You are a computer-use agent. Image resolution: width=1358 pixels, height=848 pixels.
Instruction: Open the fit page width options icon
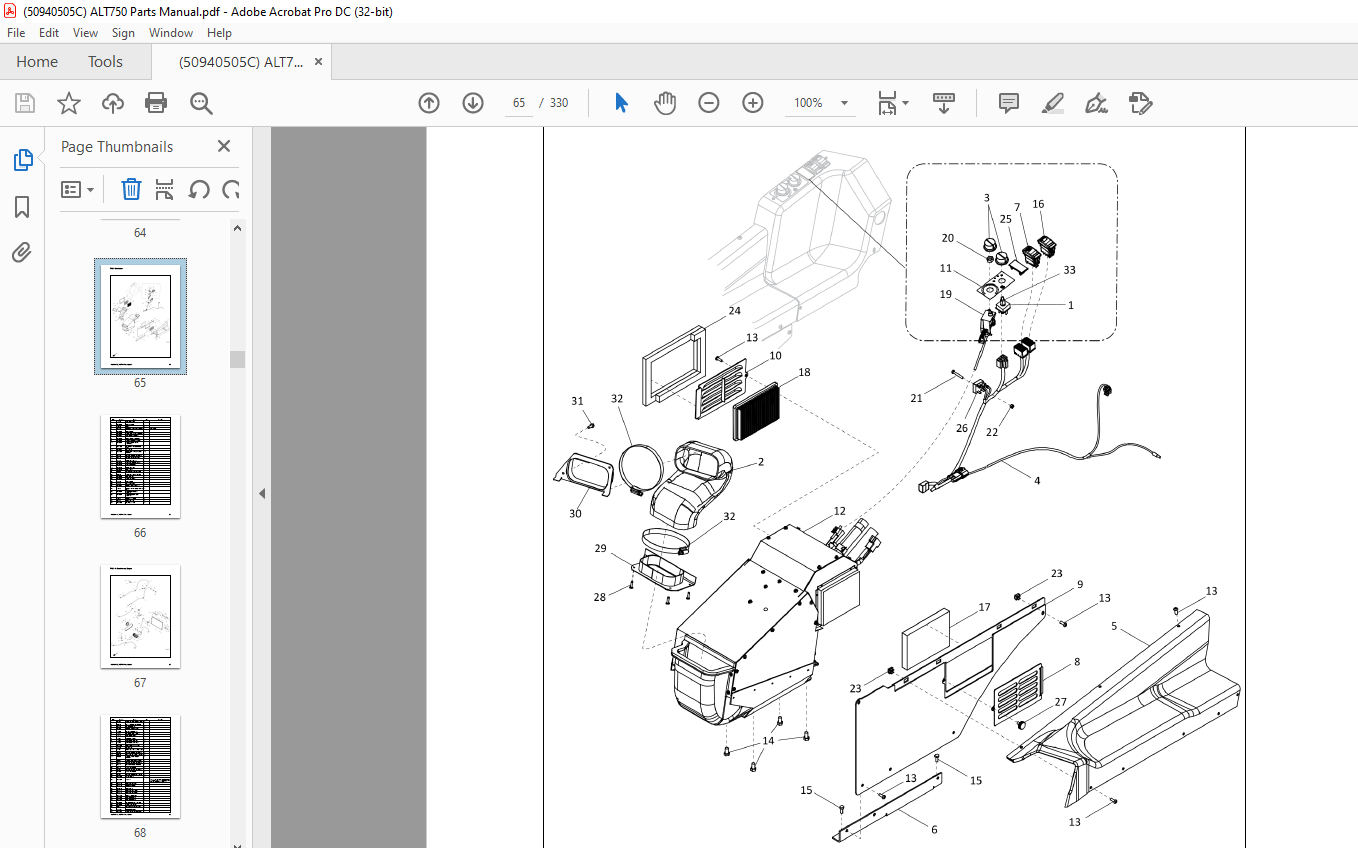click(887, 103)
